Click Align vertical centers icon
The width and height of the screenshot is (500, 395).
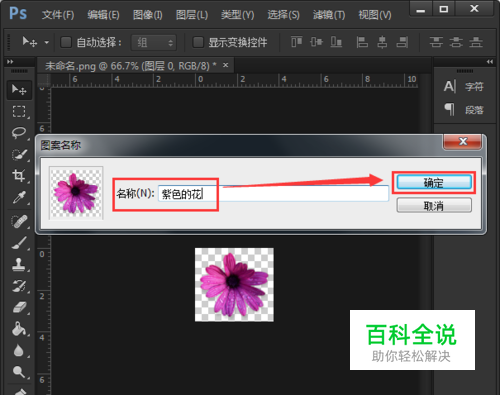tap(316, 42)
